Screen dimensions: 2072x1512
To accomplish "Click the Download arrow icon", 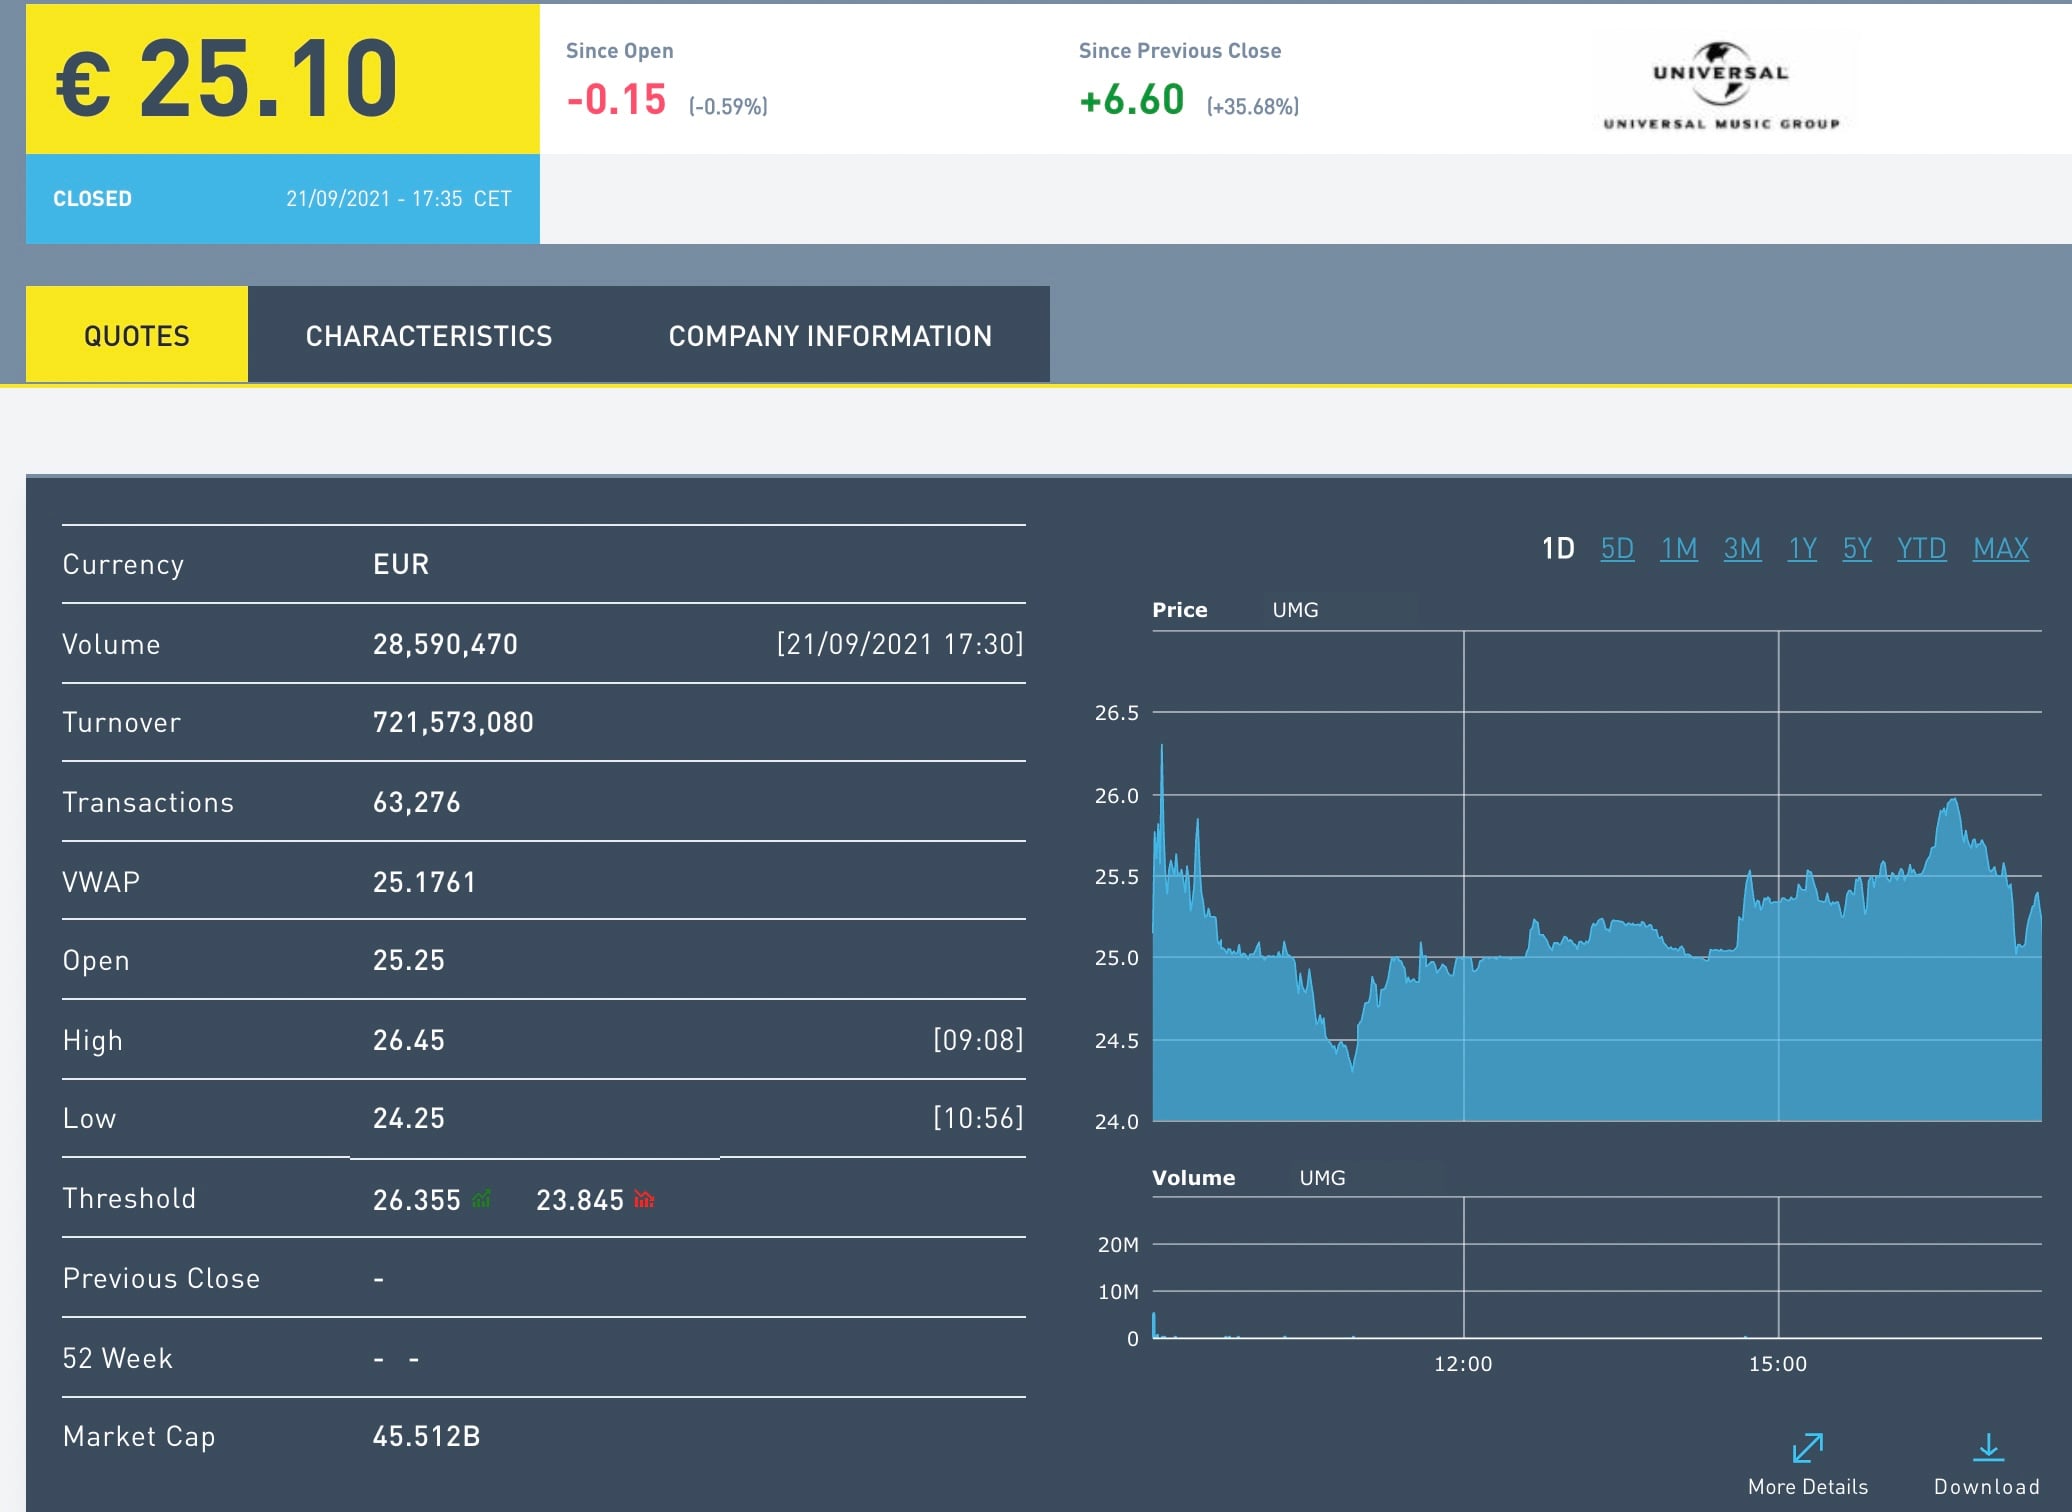I will click(x=1988, y=1447).
